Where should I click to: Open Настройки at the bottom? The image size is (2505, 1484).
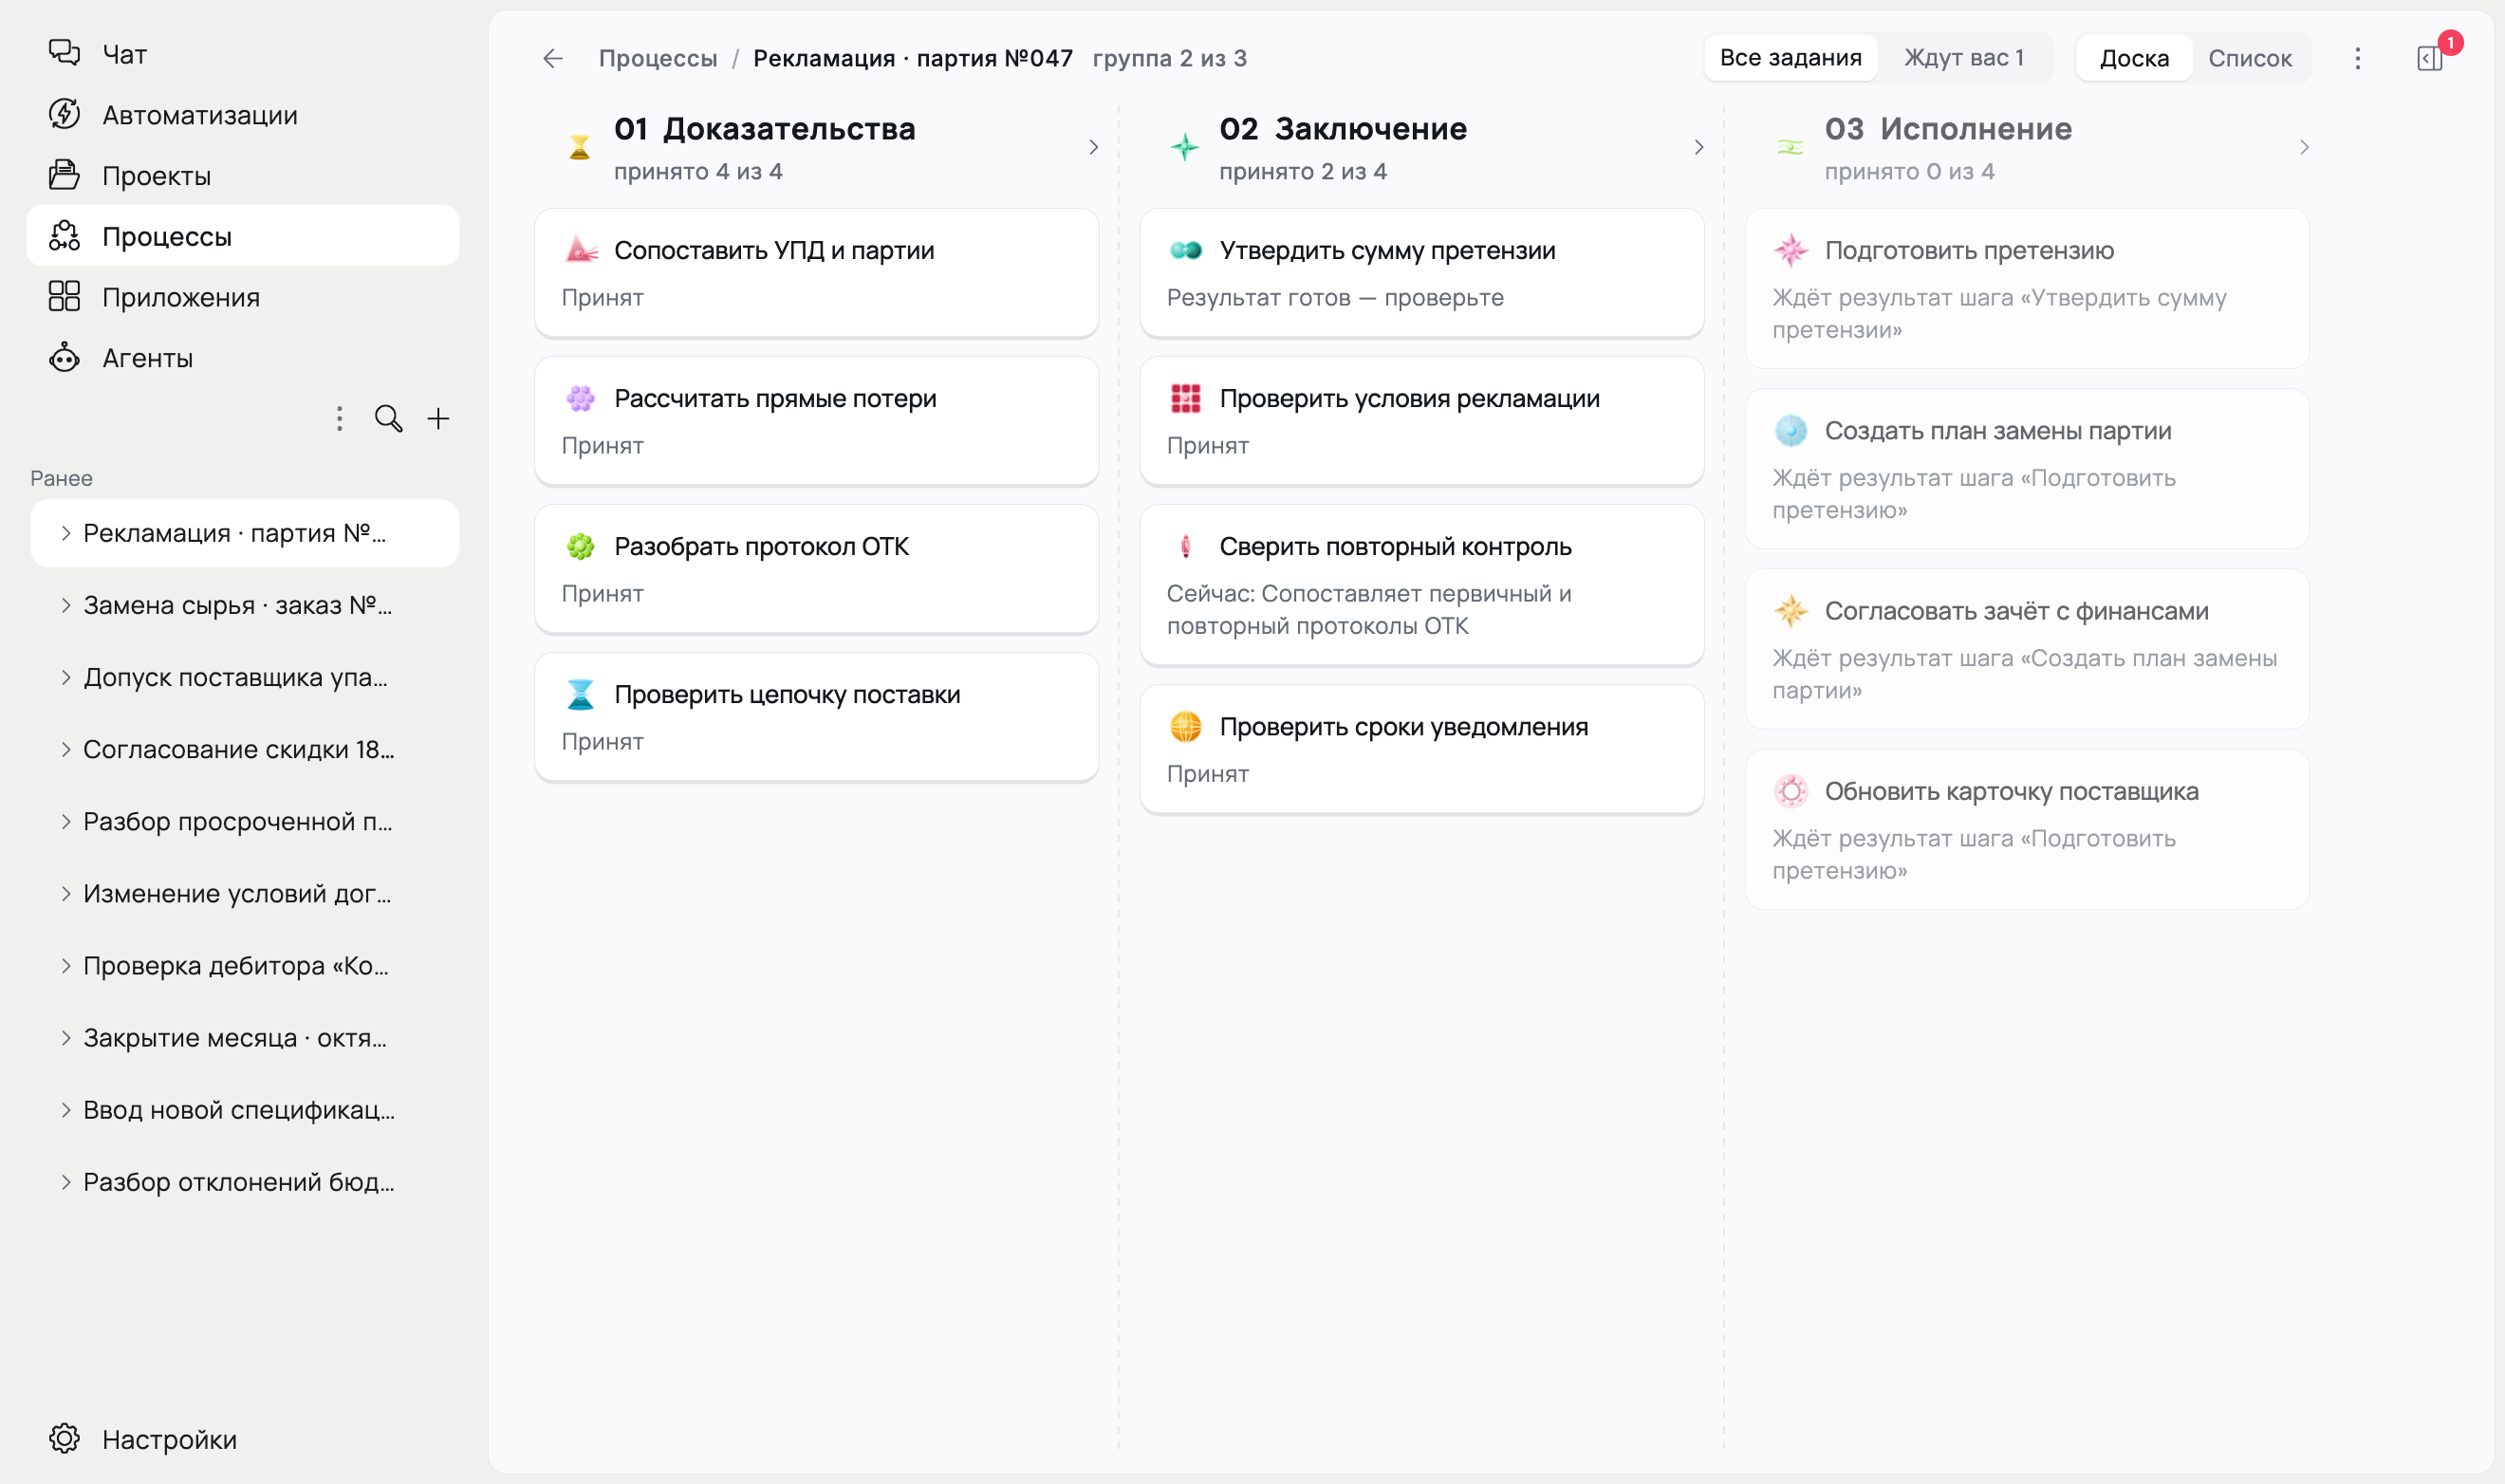tap(243, 1439)
